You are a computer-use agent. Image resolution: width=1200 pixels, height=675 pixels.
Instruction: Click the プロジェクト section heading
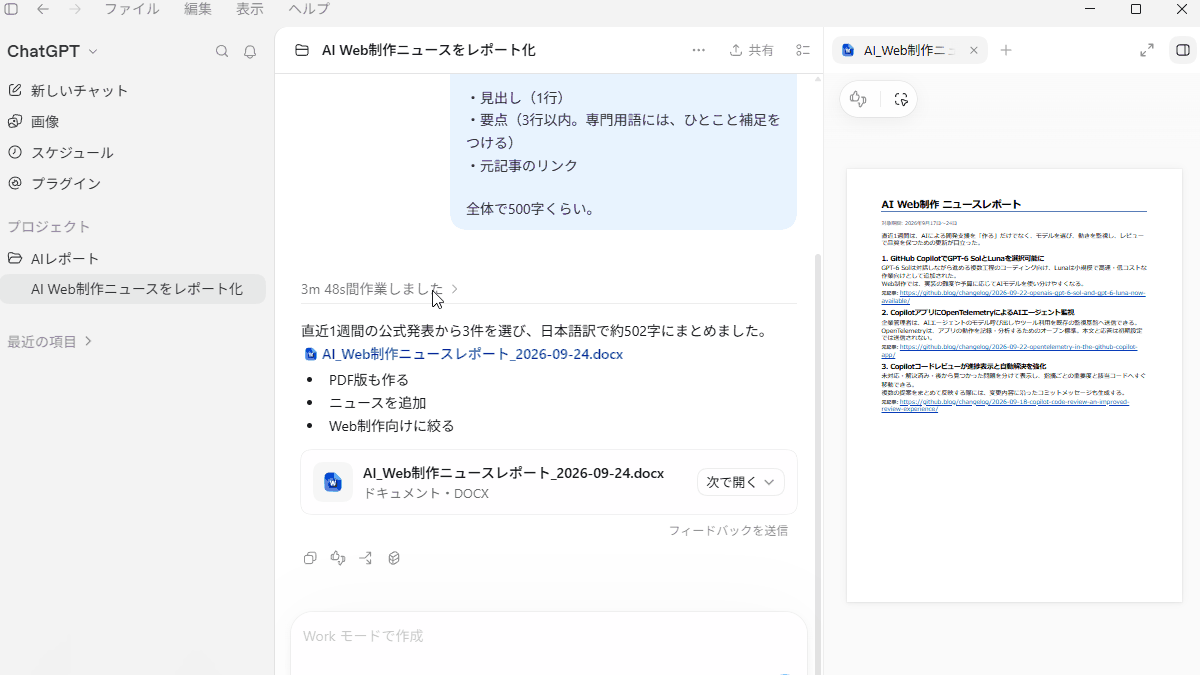[x=49, y=227]
